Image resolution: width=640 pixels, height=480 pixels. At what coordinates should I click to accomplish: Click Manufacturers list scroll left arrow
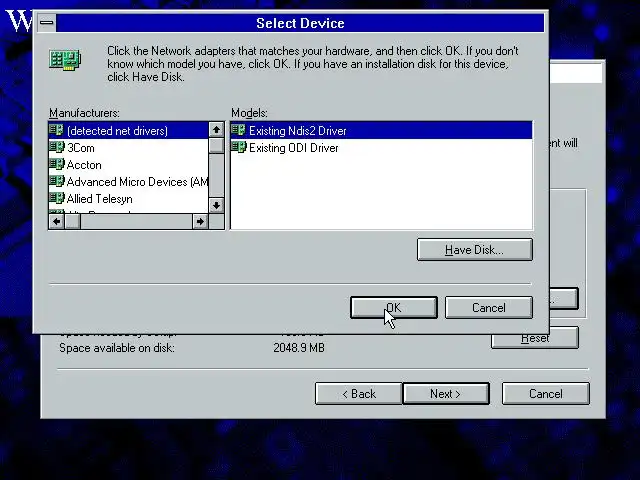point(57,222)
